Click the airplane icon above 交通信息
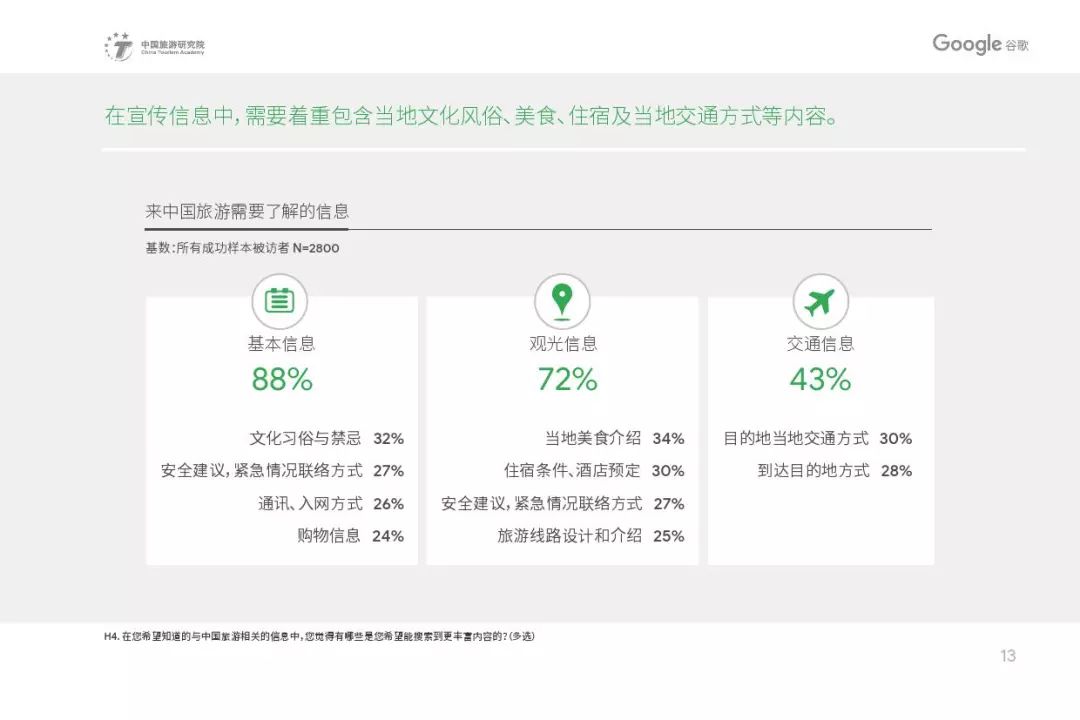 820,300
